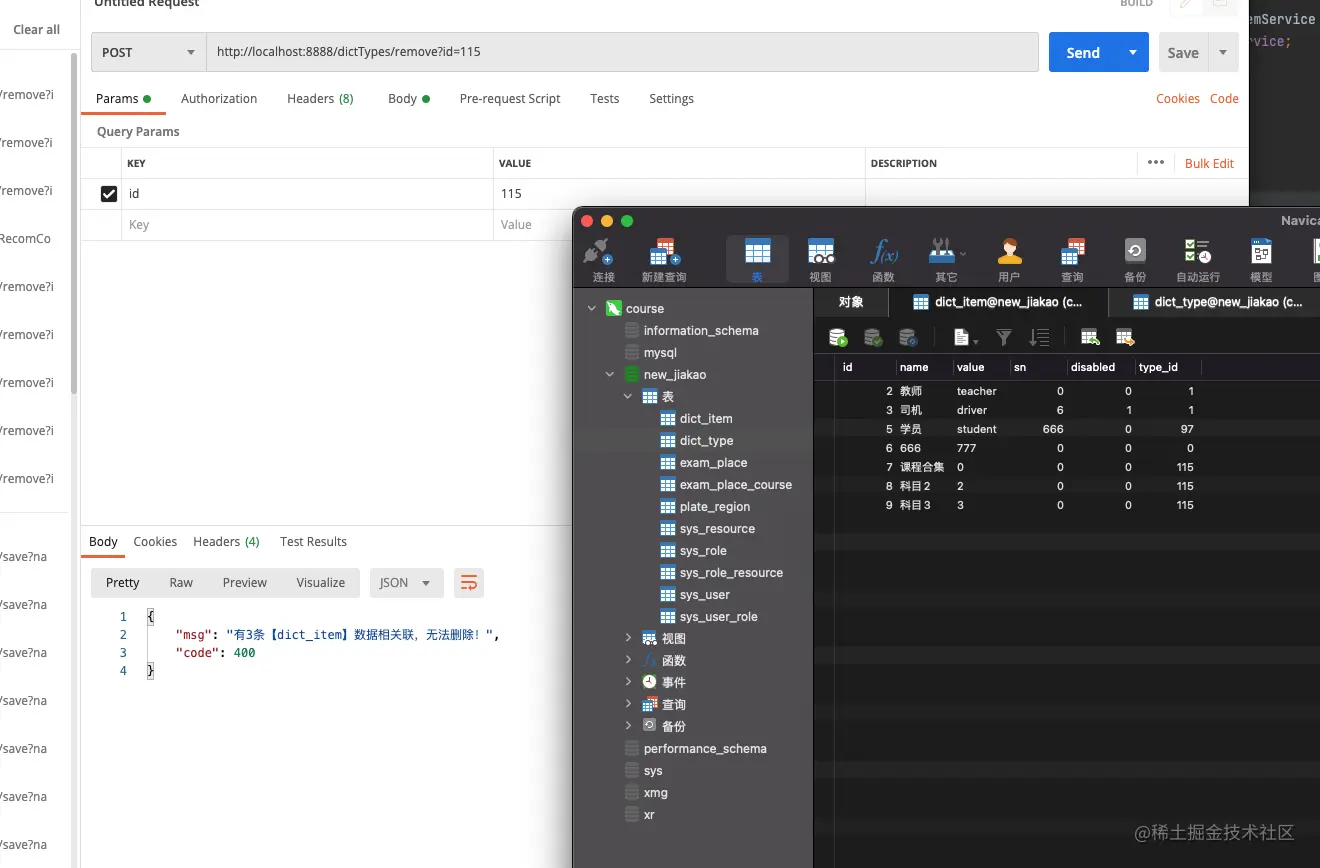Open the Send button dropdown arrow
Image resolution: width=1320 pixels, height=868 pixels.
tap(1132, 52)
